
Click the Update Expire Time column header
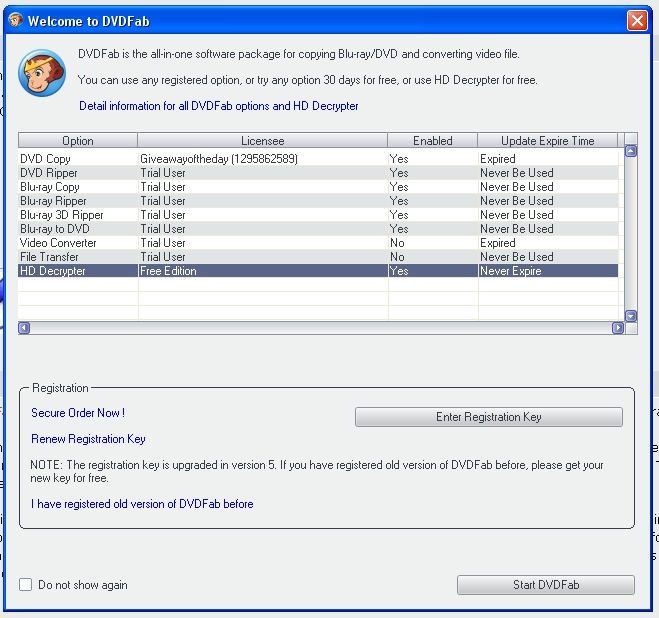click(548, 140)
